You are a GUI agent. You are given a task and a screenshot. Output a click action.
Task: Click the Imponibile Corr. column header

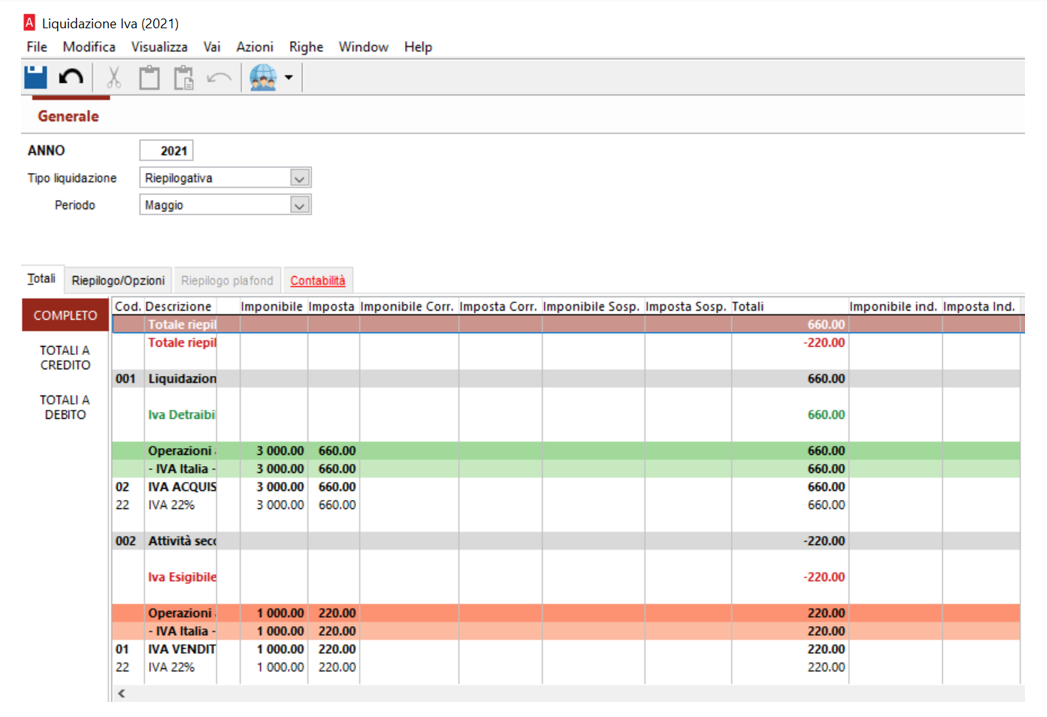click(x=409, y=306)
